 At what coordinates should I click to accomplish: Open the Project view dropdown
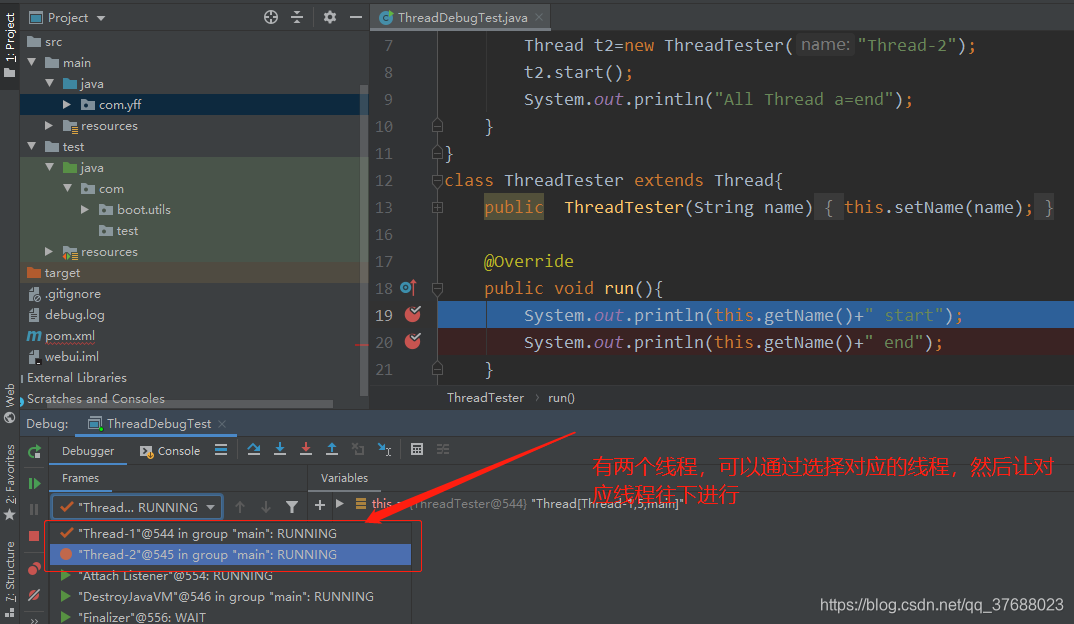(x=101, y=18)
